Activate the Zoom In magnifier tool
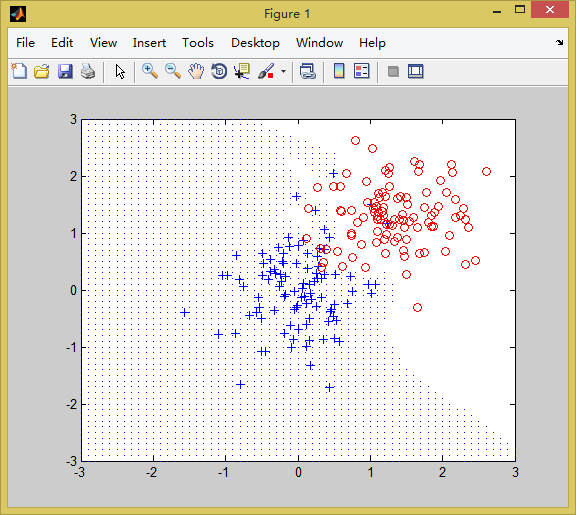The image size is (576, 515). pyautogui.click(x=150, y=71)
